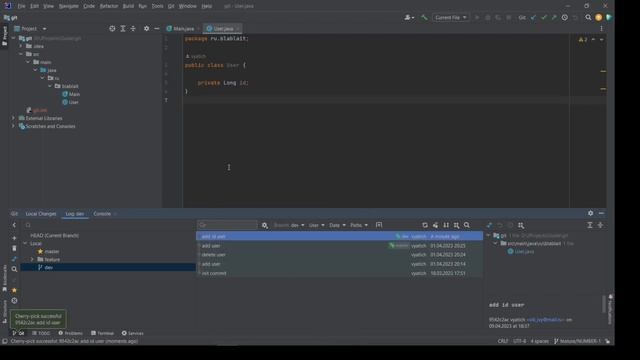This screenshot has height=360, width=640.
Task: Expand the feature branch folder
Action: click(x=32, y=259)
